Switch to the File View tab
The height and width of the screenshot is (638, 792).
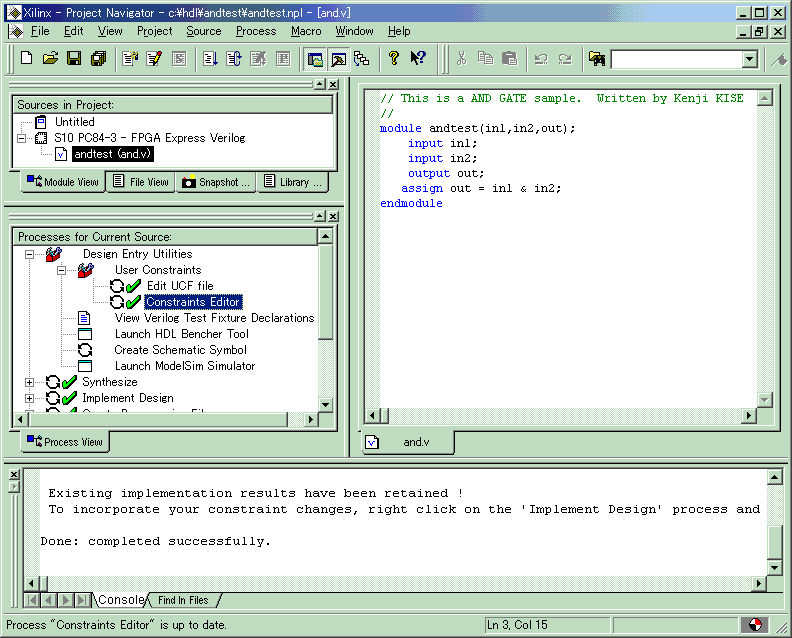pos(140,182)
